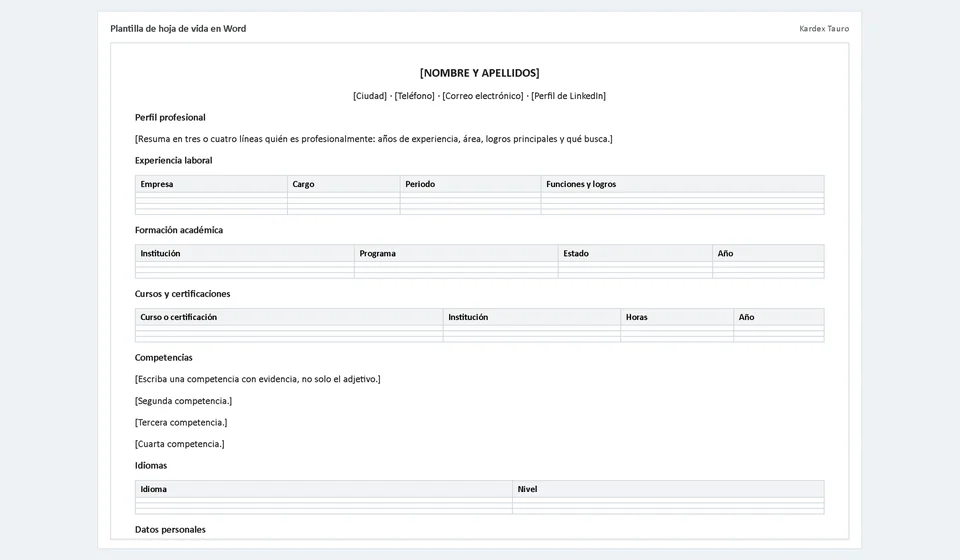Click the 'Experiencia laboral' heading
Screen dimensions: 960x560
(x=173, y=160)
